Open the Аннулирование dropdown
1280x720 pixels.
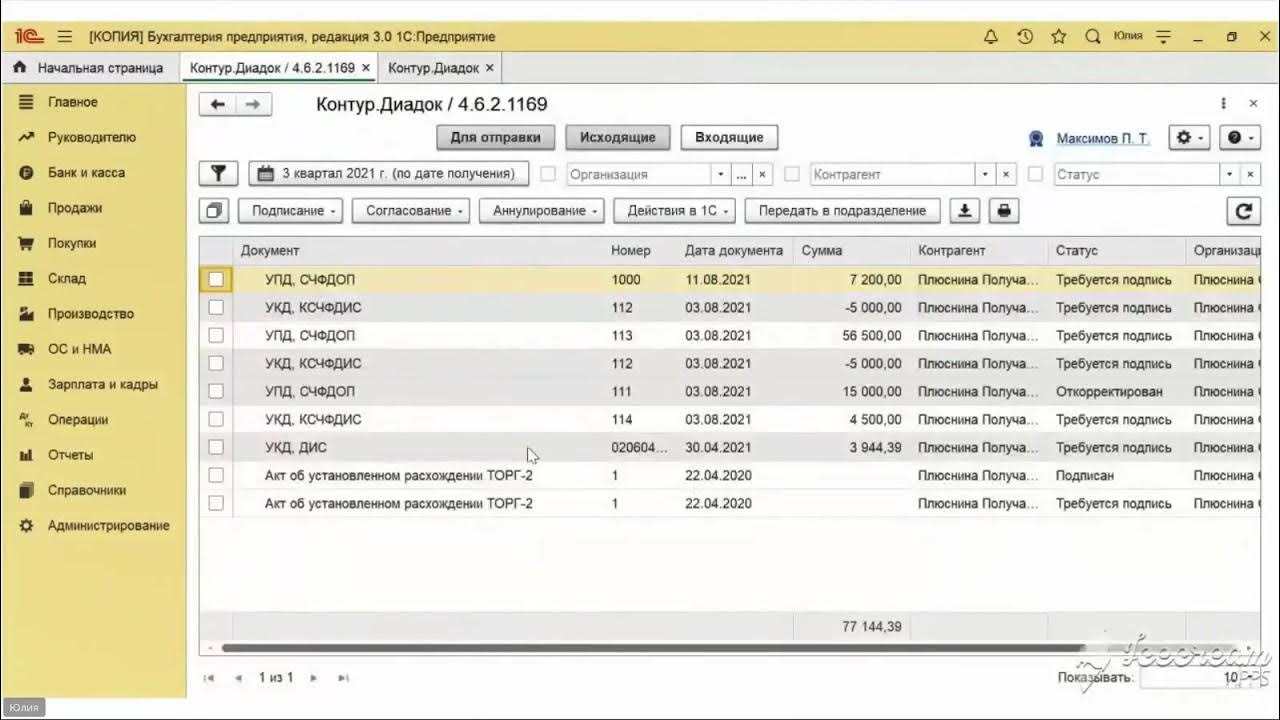click(541, 211)
